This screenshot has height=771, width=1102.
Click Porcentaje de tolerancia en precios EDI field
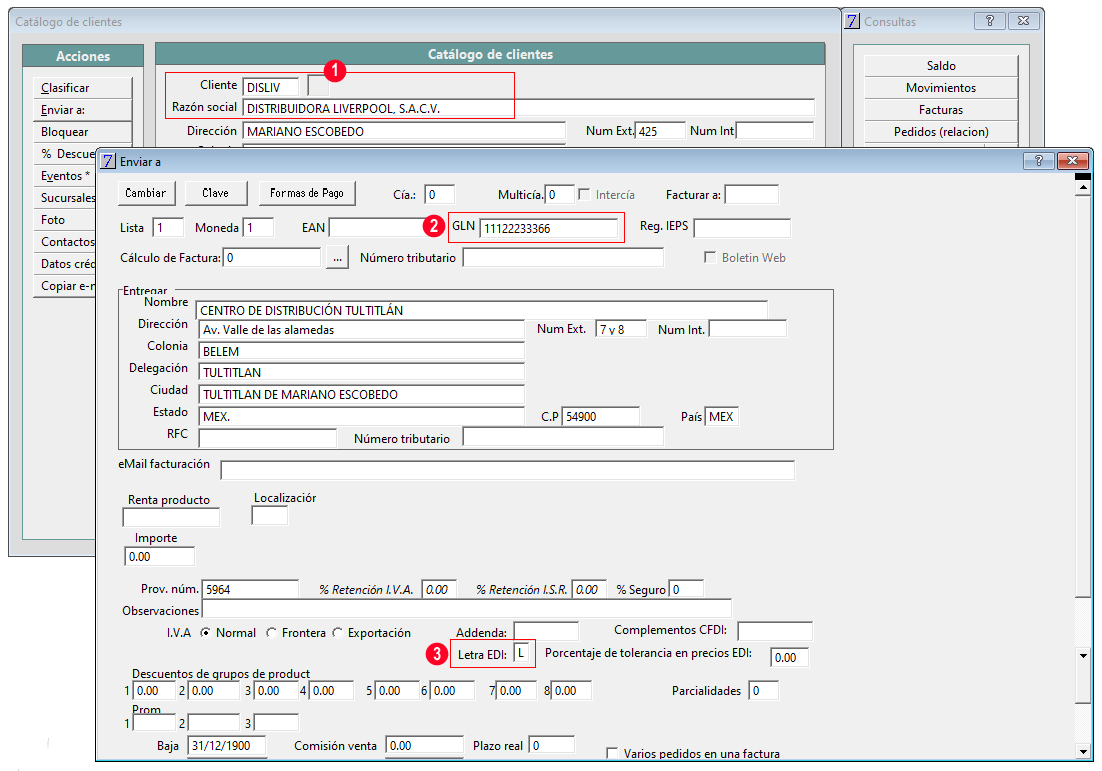[789, 657]
